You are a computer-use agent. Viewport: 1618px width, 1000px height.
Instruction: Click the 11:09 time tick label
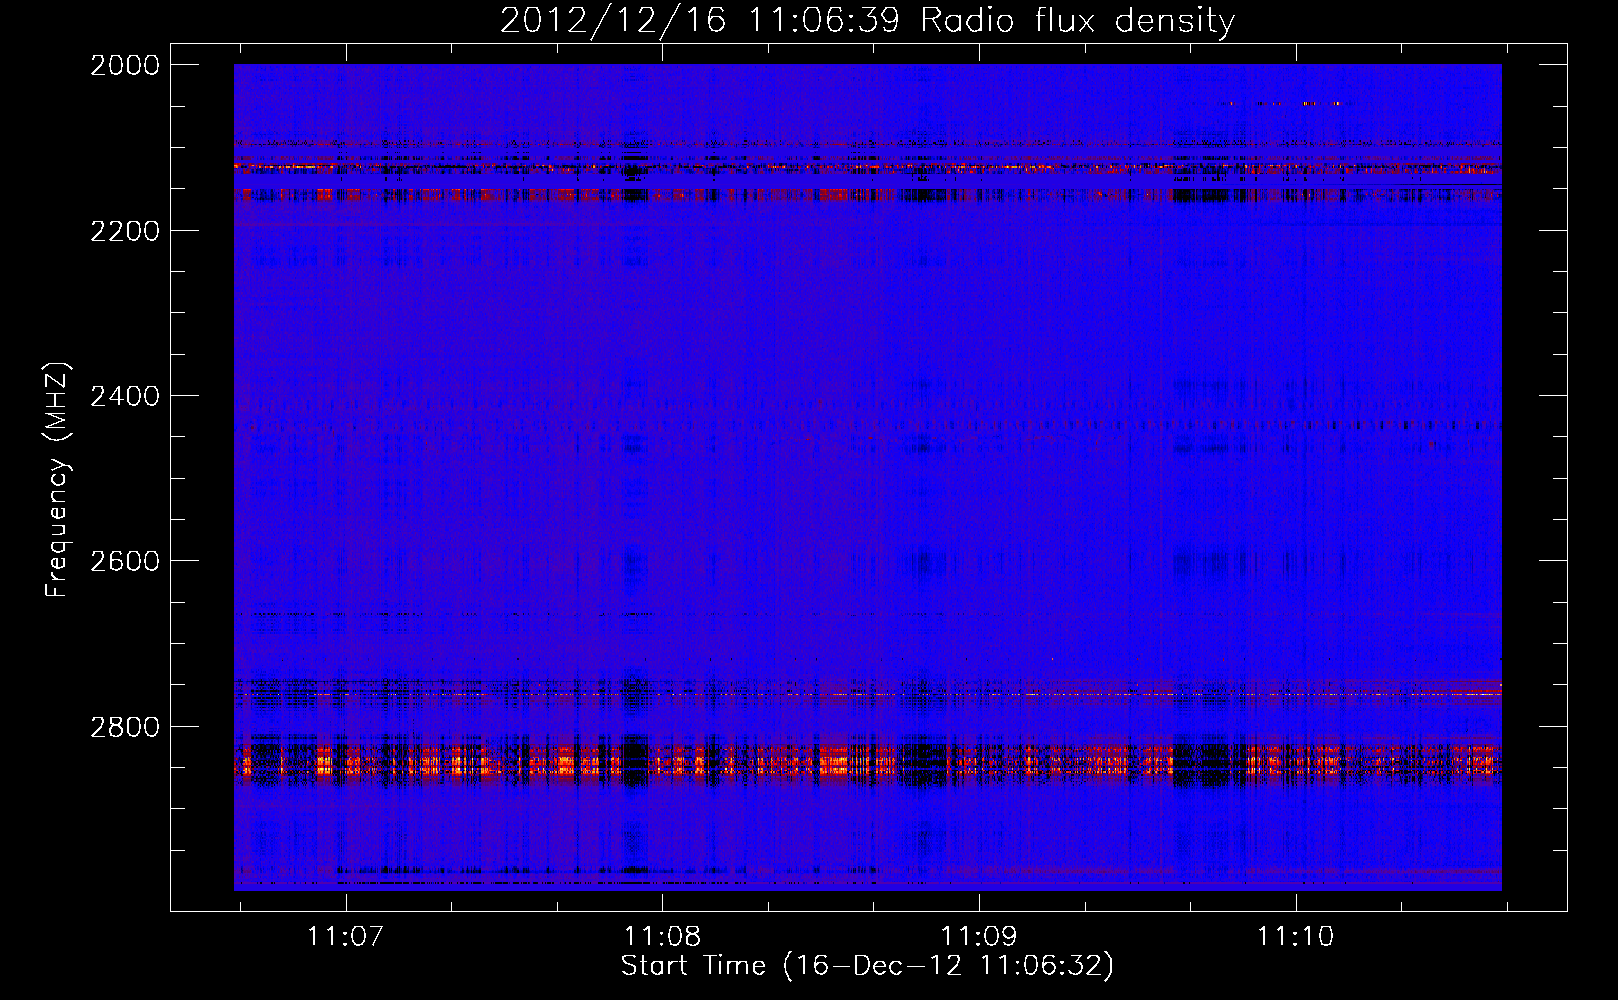pyautogui.click(x=979, y=936)
